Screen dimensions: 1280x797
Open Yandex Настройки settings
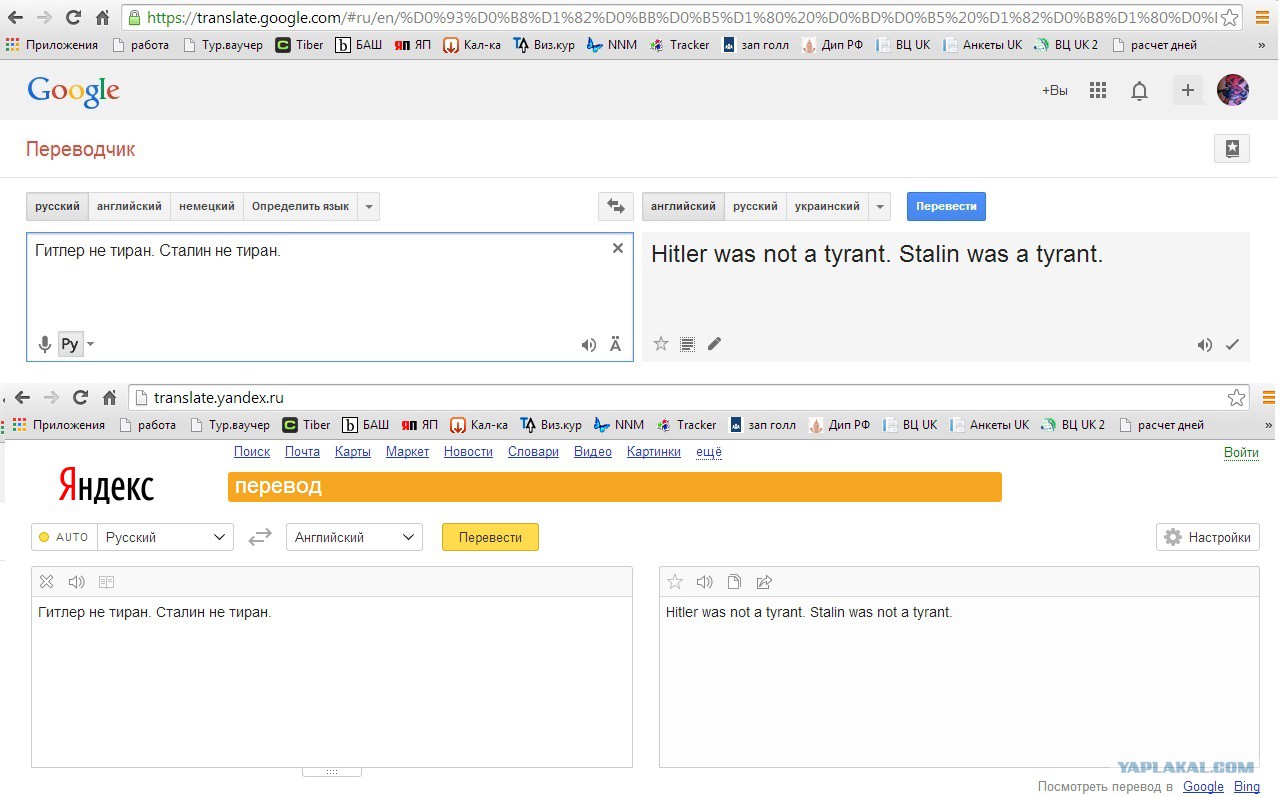[1207, 537]
